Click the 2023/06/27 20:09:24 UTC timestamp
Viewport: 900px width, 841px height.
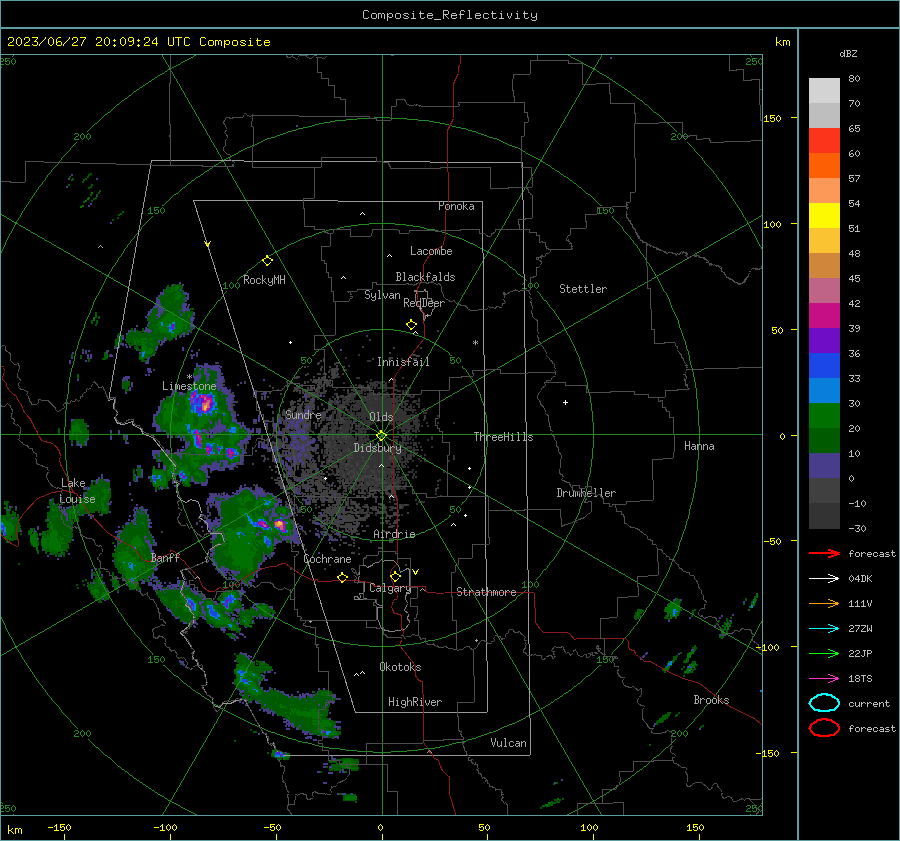[138, 42]
